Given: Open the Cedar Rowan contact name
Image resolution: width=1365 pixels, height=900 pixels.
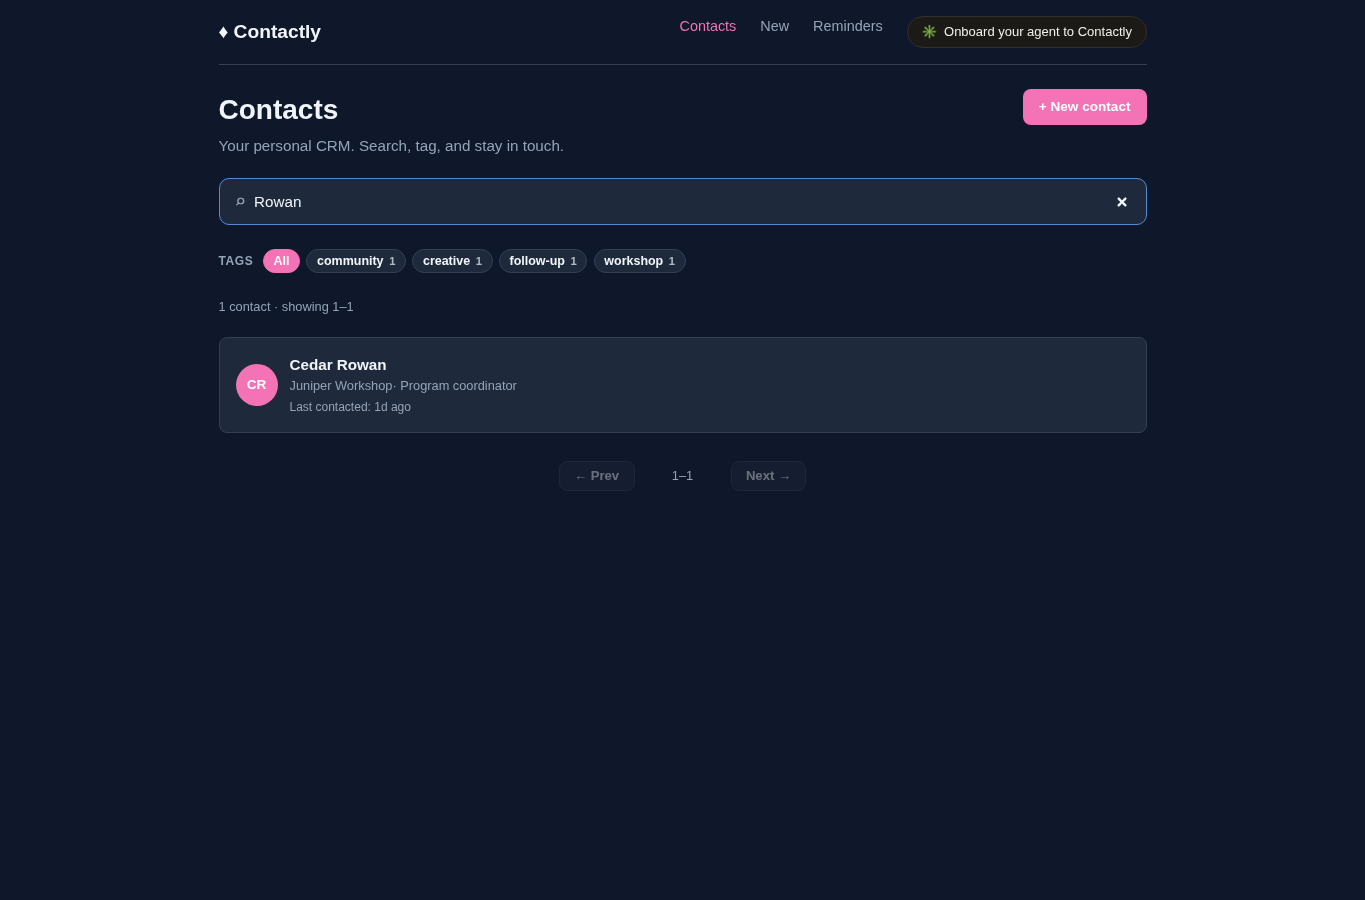Looking at the screenshot, I should click(338, 365).
